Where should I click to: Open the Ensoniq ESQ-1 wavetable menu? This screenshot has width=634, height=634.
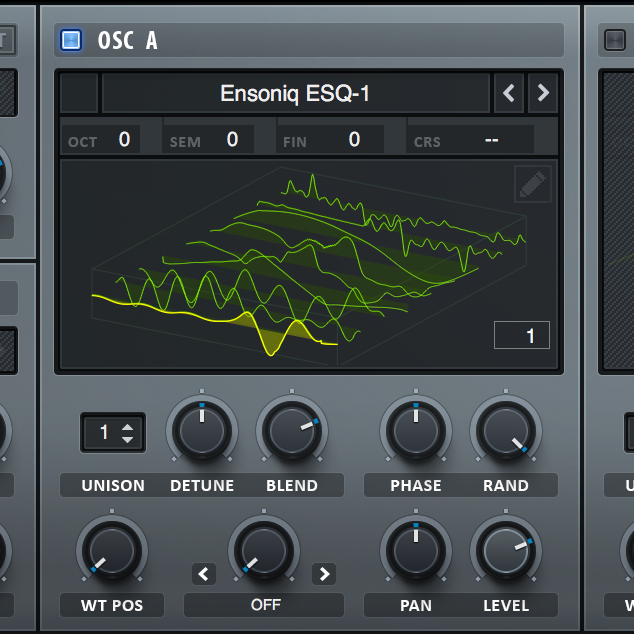[296, 93]
